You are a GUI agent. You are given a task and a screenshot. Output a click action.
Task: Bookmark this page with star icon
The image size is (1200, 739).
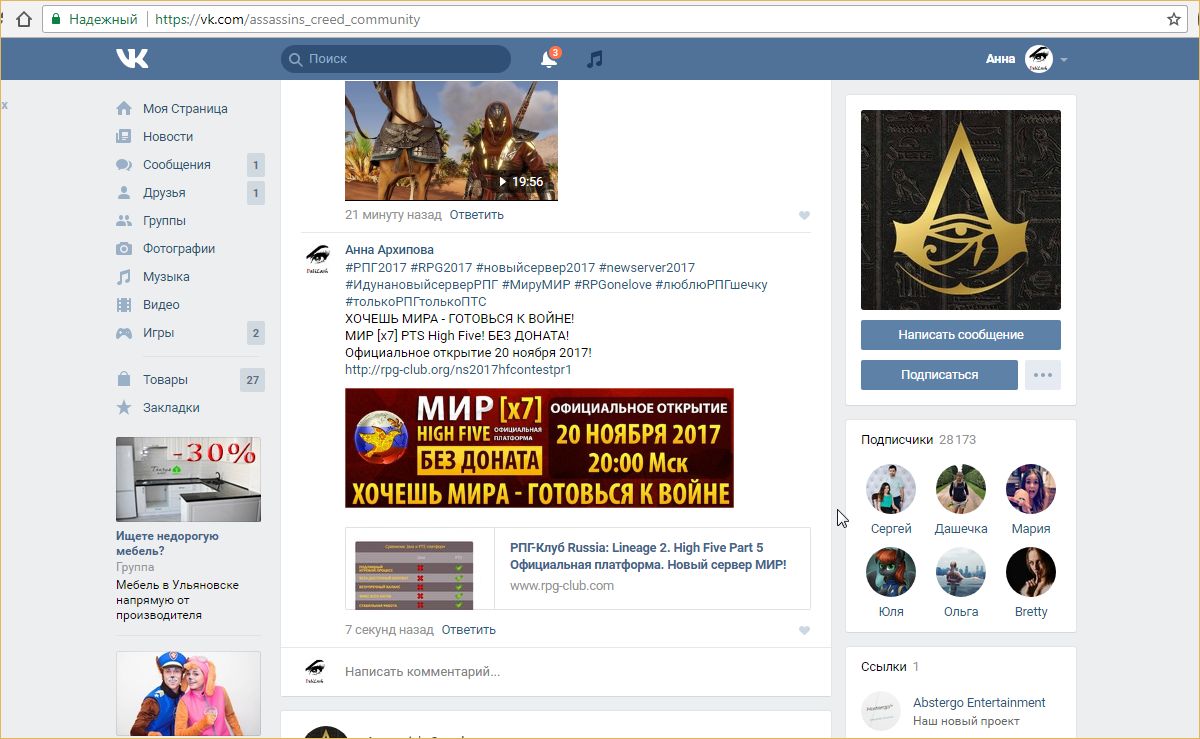[1174, 19]
